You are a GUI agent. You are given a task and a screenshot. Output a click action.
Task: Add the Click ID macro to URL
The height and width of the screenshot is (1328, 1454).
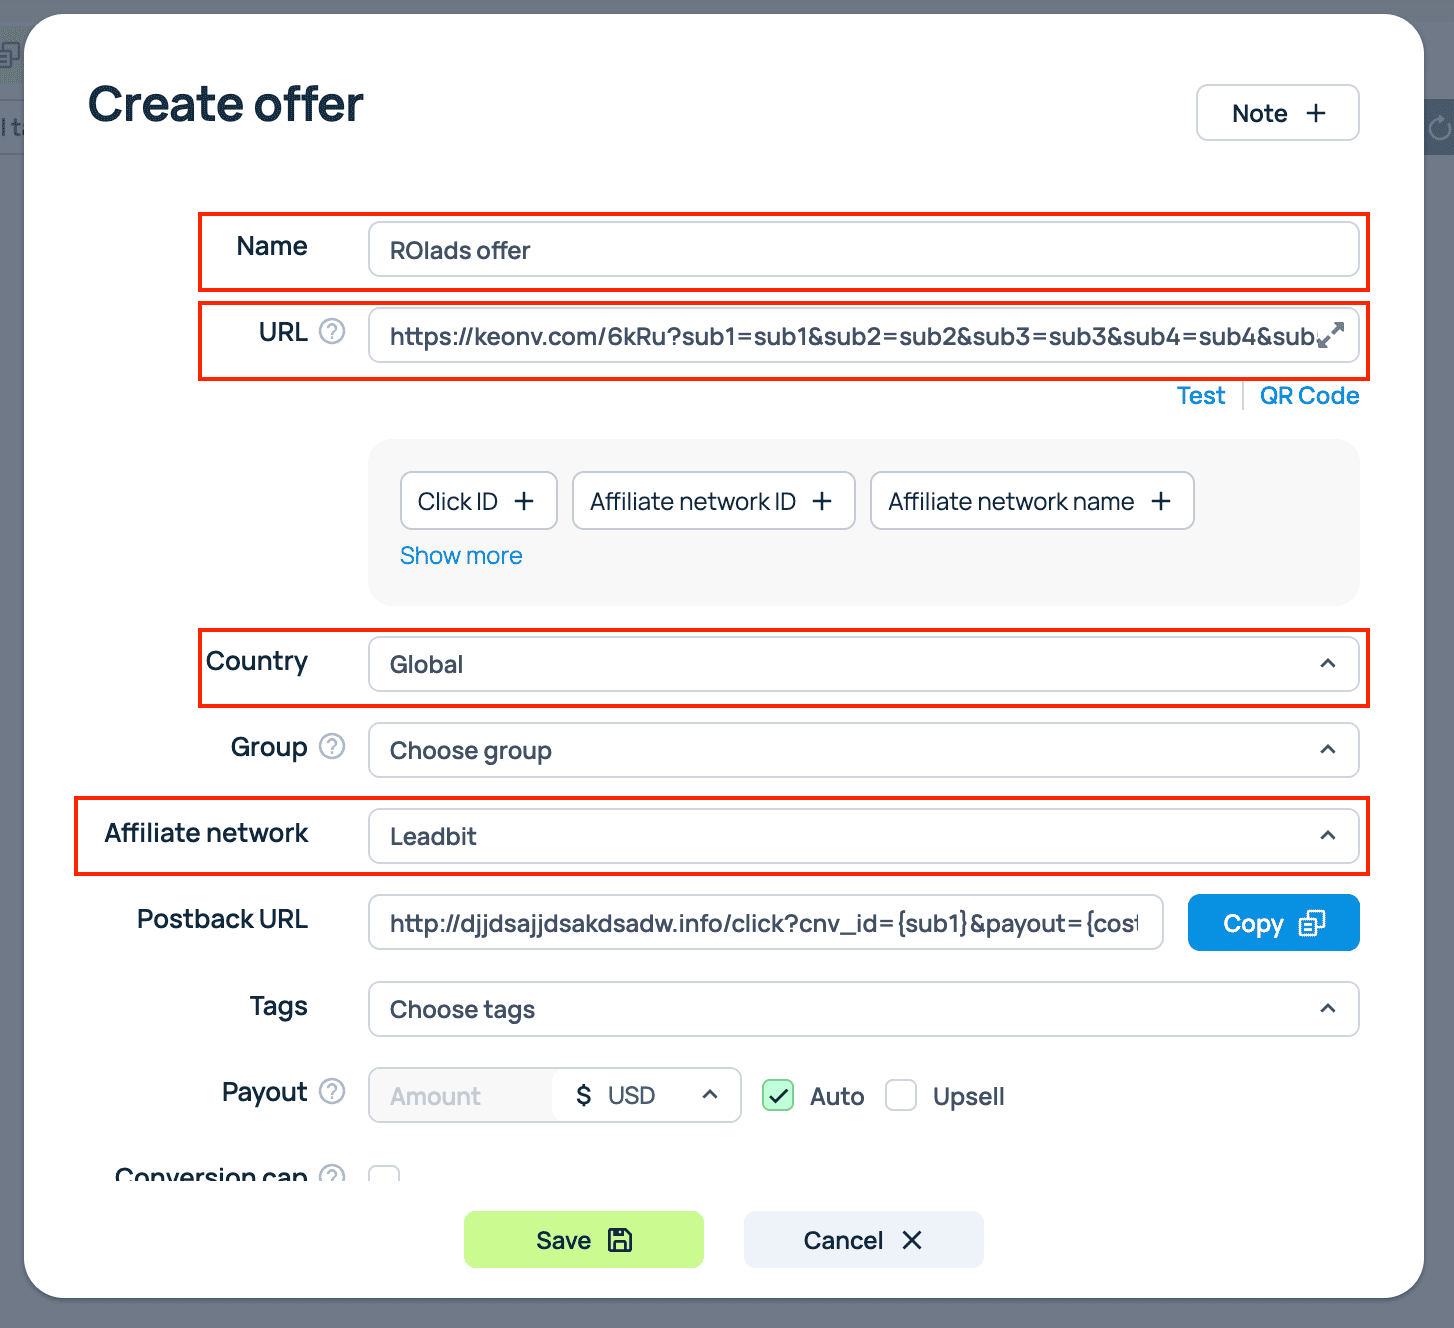click(478, 501)
